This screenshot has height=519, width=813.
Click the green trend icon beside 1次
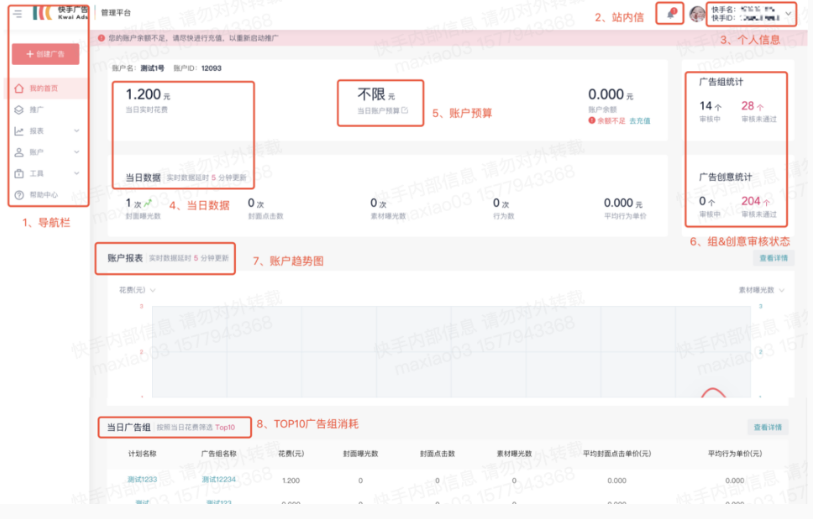pos(148,203)
